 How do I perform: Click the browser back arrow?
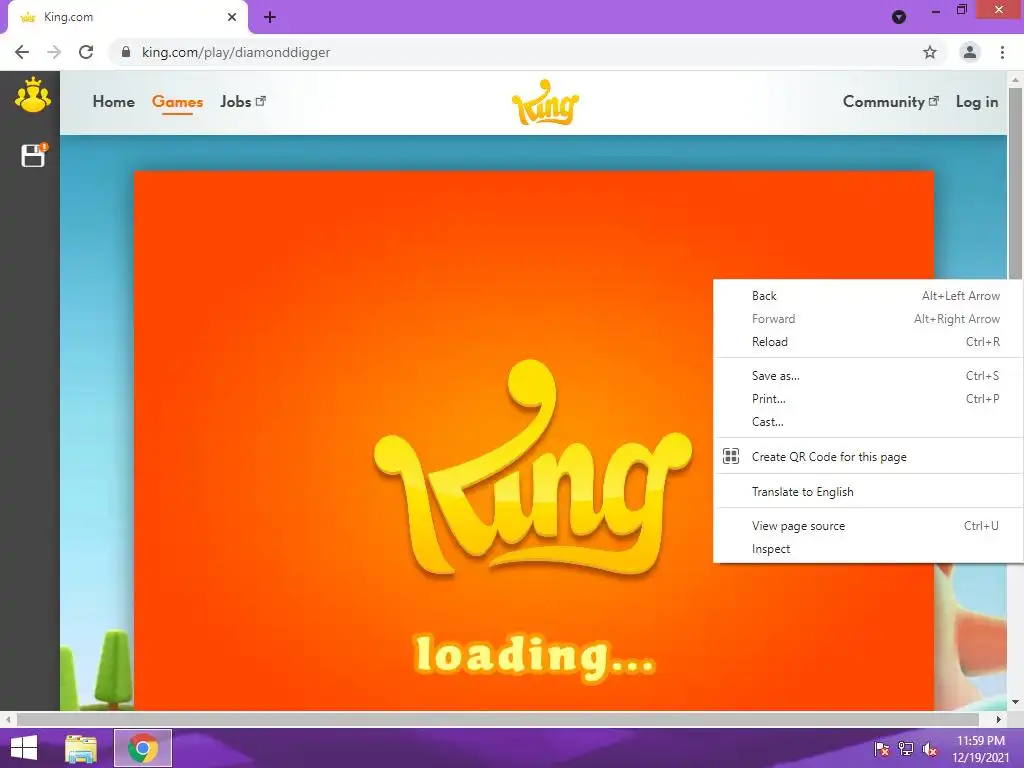pos(22,52)
